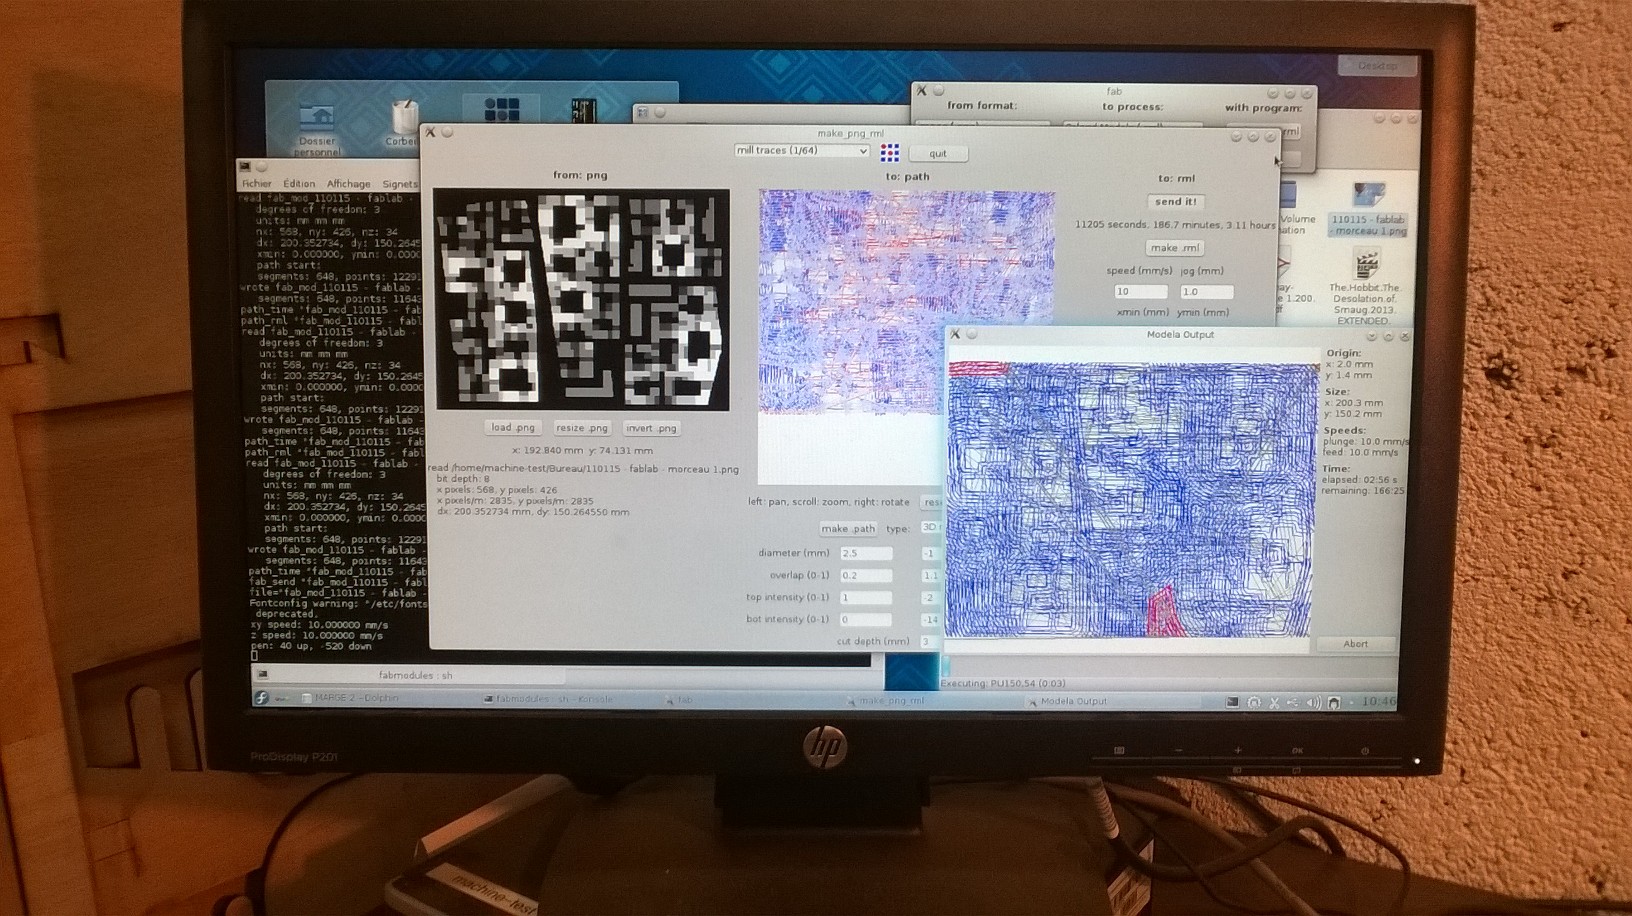Viewport: 1632px width, 916px height.
Task: Click the make .rml button
Action: click(1174, 248)
